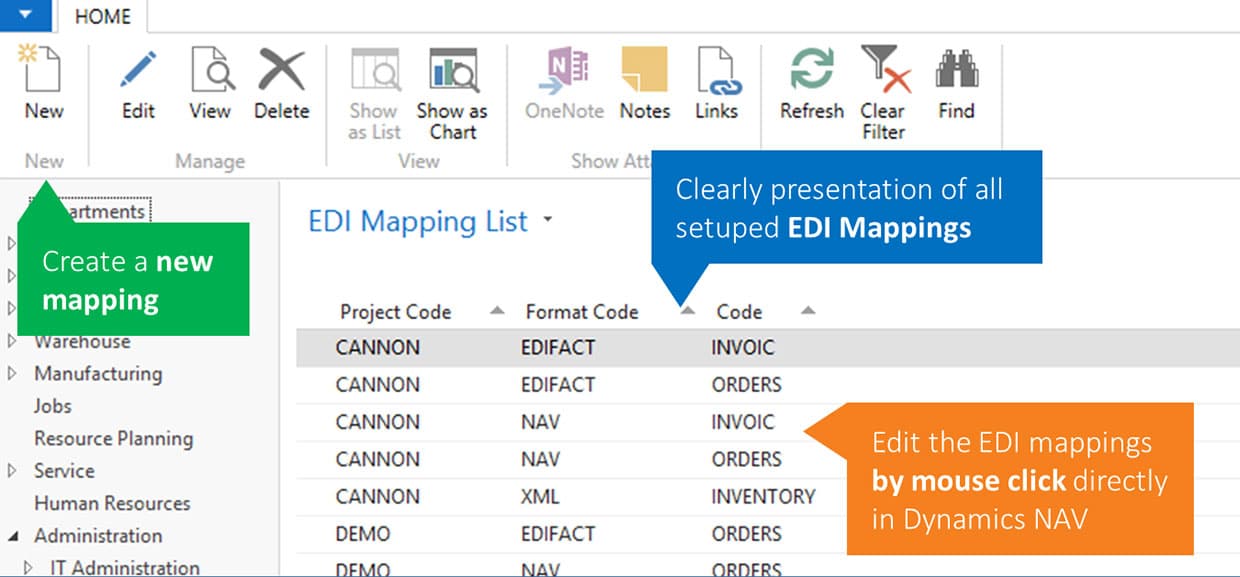
Task: Select Administration in navigation tree
Action: click(98, 535)
